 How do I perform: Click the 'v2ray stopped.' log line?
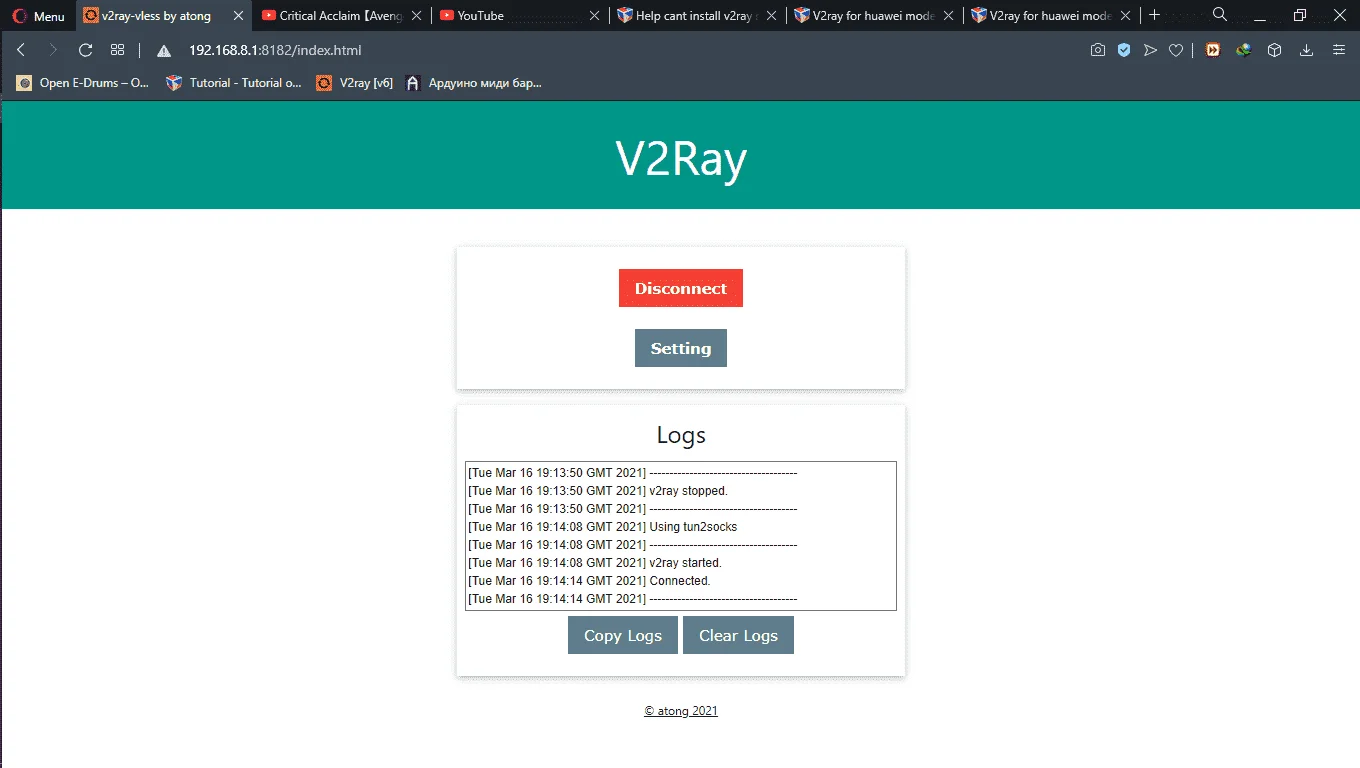pyautogui.click(x=598, y=491)
